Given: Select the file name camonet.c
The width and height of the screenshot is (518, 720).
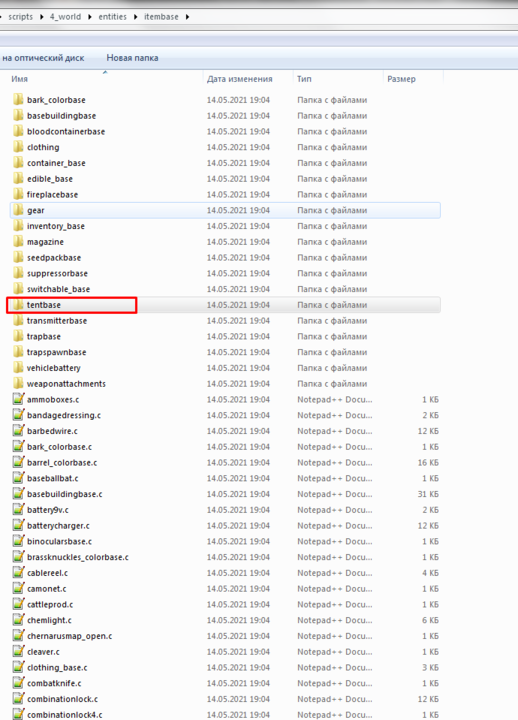Looking at the screenshot, I should click(x=46, y=589).
